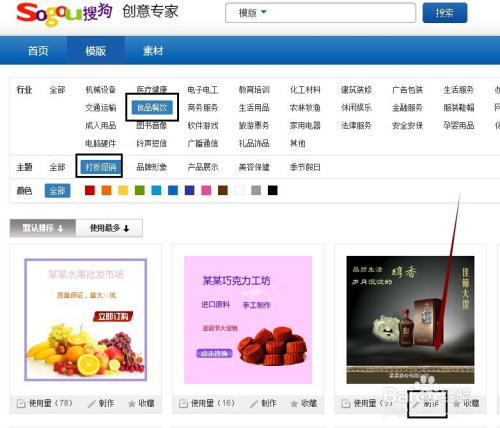Choose the 商务服务 industry
This screenshot has width=500, height=428.
point(203,108)
